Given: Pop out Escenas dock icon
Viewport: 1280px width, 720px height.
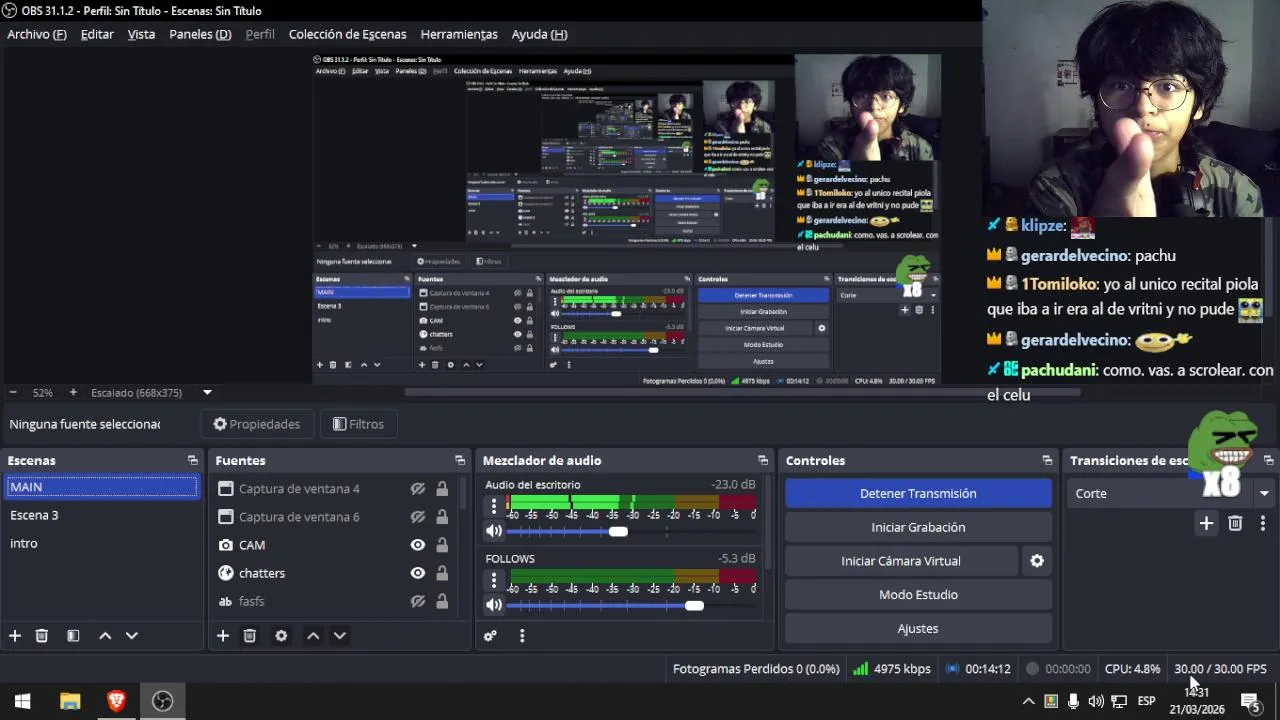Looking at the screenshot, I should click(x=193, y=460).
